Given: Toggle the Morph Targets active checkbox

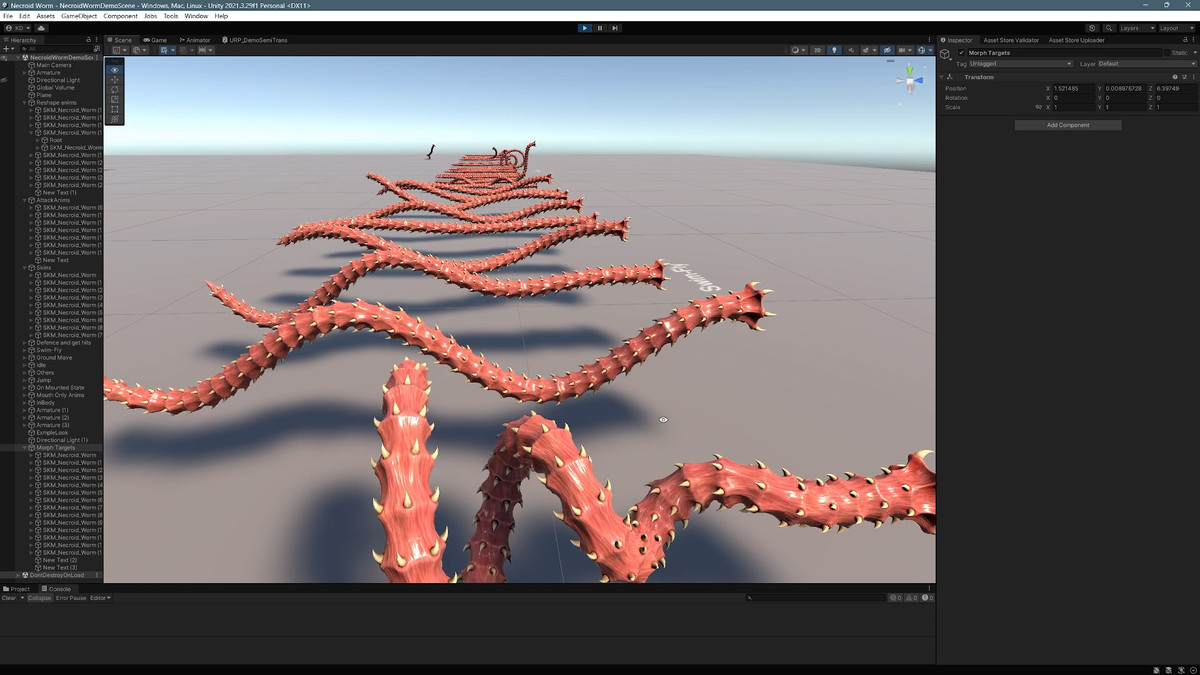Looking at the screenshot, I should (962, 53).
